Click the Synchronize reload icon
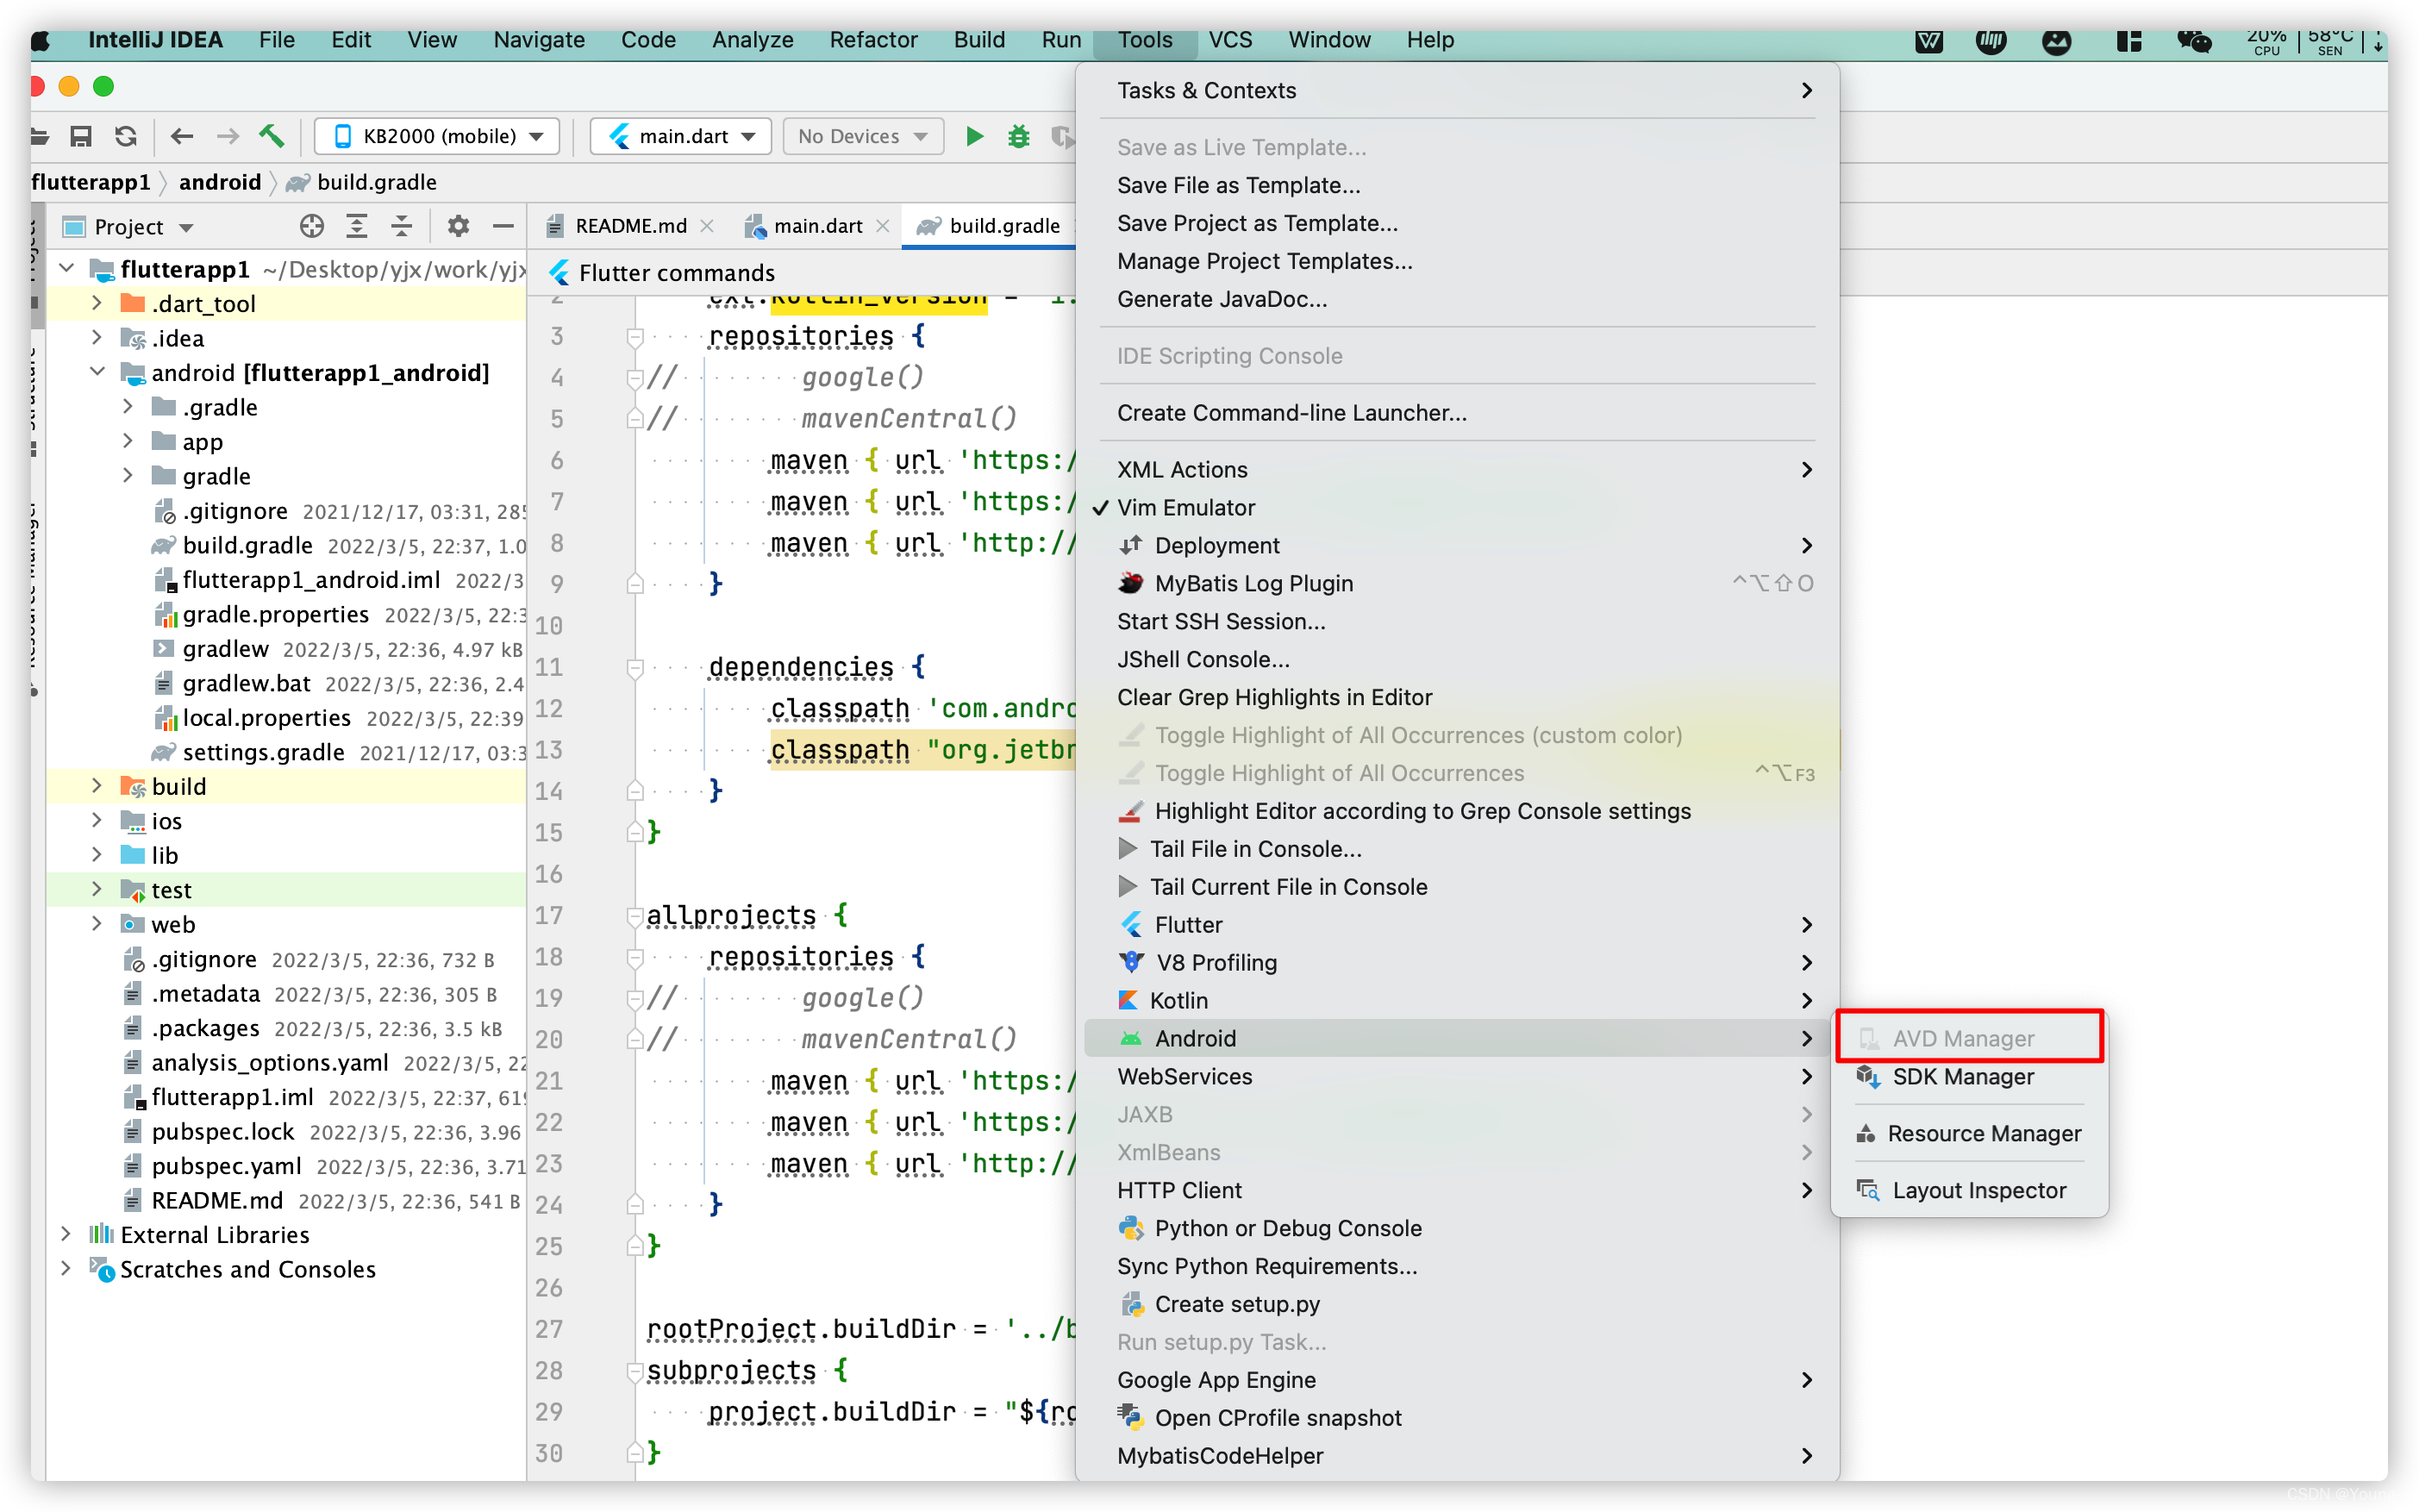Screen dimensions: 2419x1512 (125, 136)
